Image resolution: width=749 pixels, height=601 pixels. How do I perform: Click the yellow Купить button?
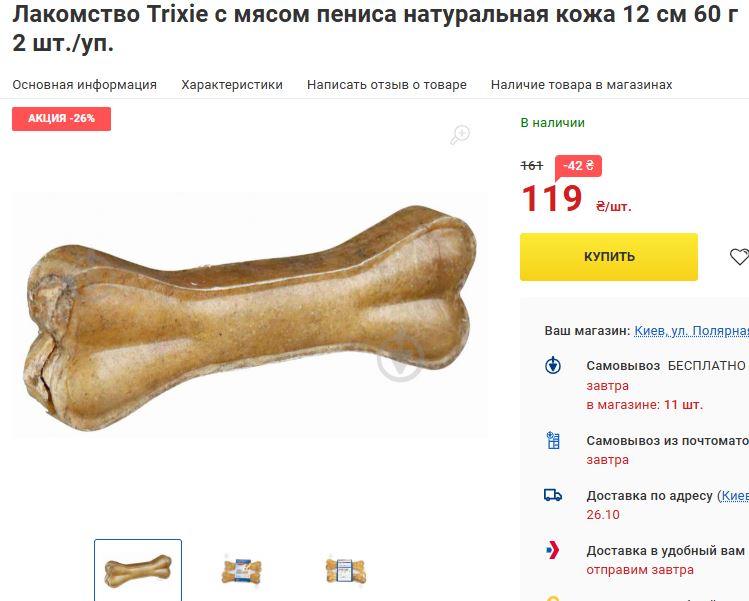609,257
